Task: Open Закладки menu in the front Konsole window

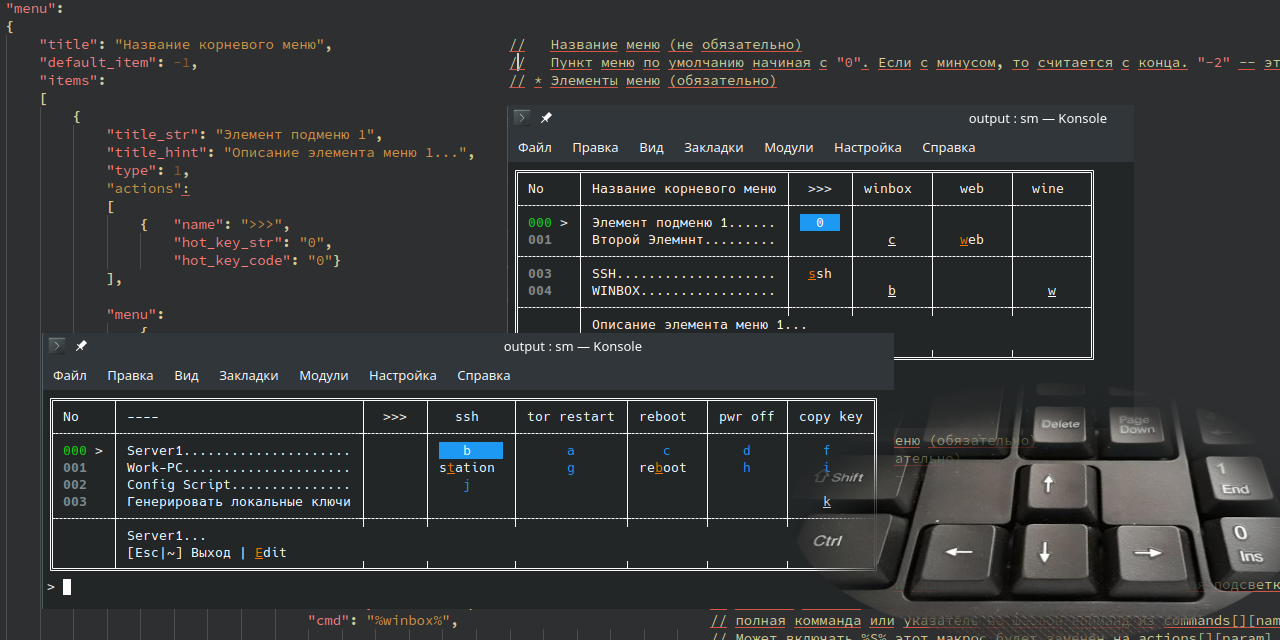Action: (x=248, y=376)
